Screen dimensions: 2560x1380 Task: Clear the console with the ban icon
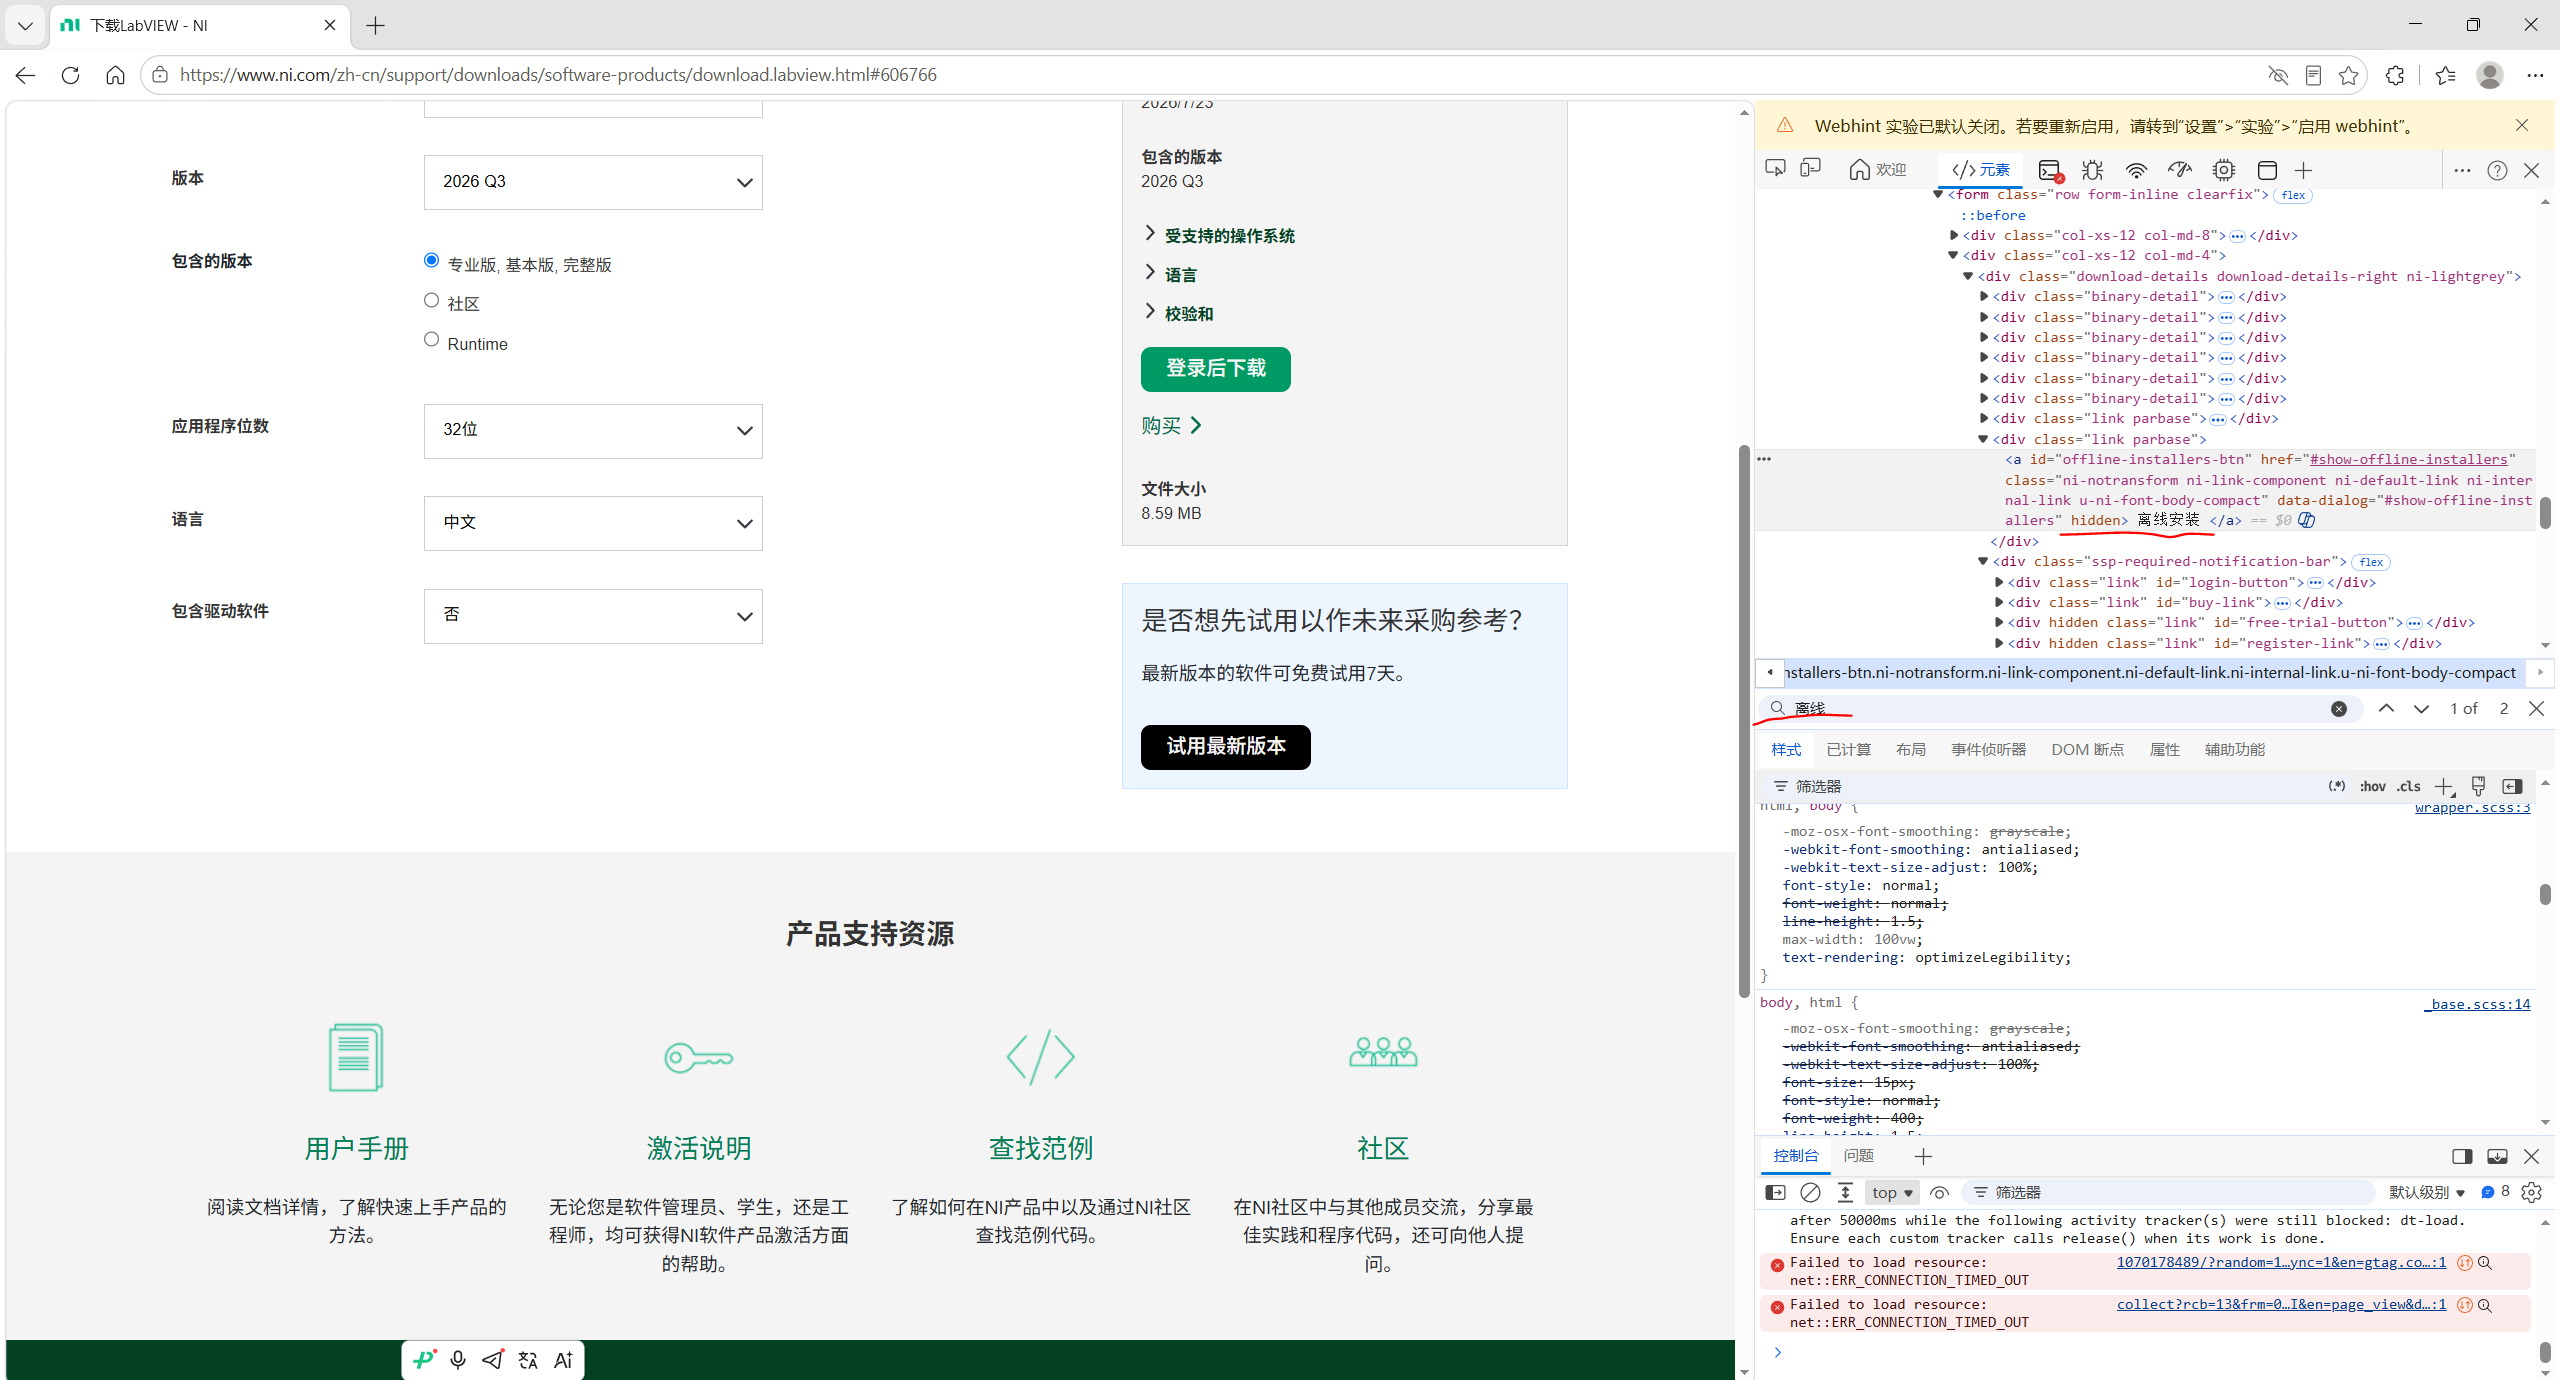pyautogui.click(x=1810, y=1192)
